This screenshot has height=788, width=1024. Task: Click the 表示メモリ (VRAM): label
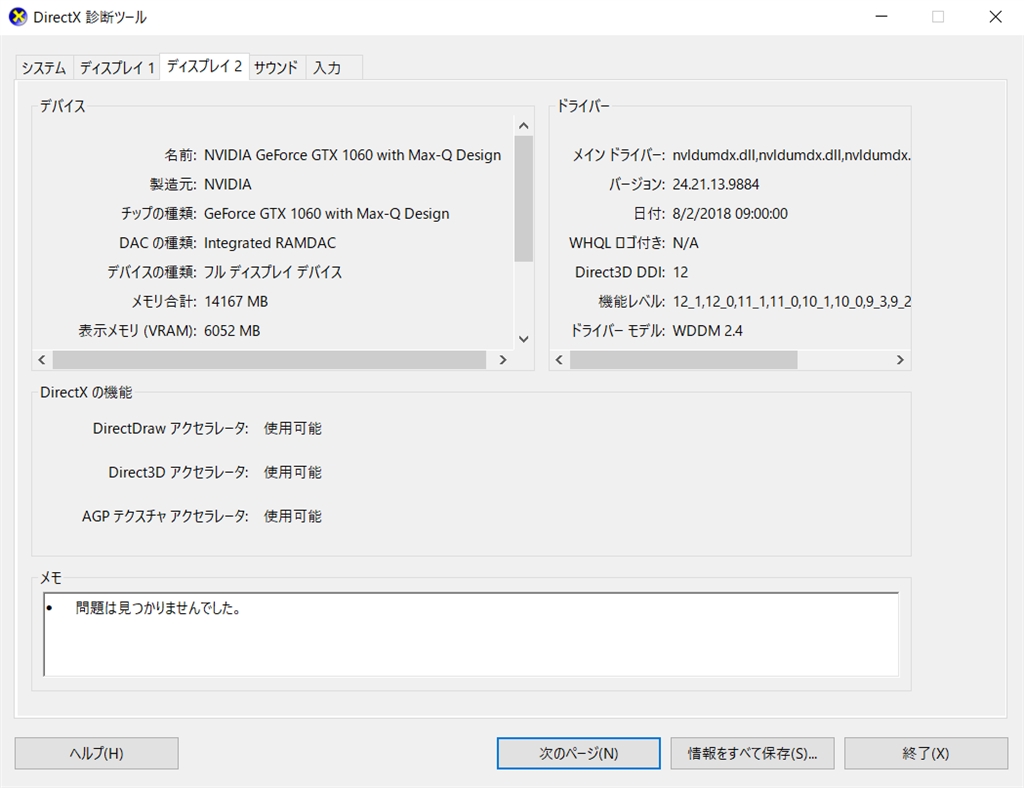(138, 331)
